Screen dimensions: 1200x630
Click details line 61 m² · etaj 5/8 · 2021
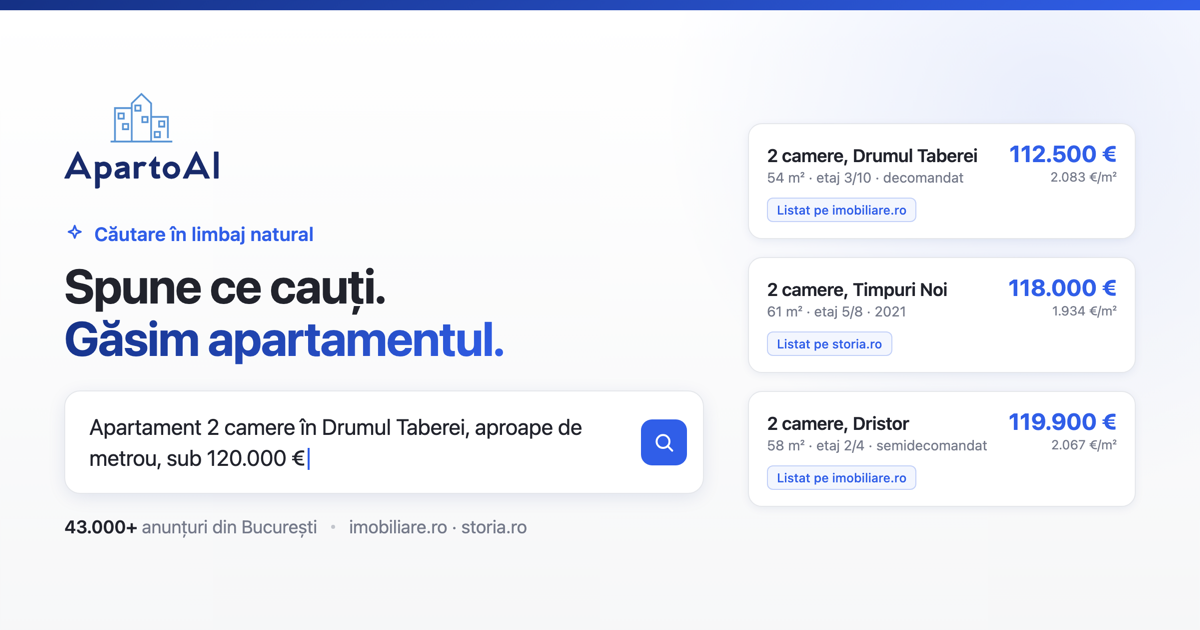(837, 312)
